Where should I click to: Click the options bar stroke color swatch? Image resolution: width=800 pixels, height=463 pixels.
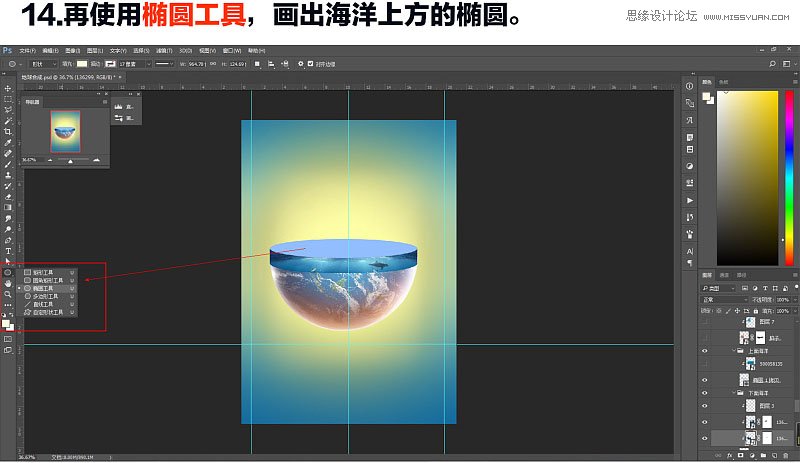point(110,64)
